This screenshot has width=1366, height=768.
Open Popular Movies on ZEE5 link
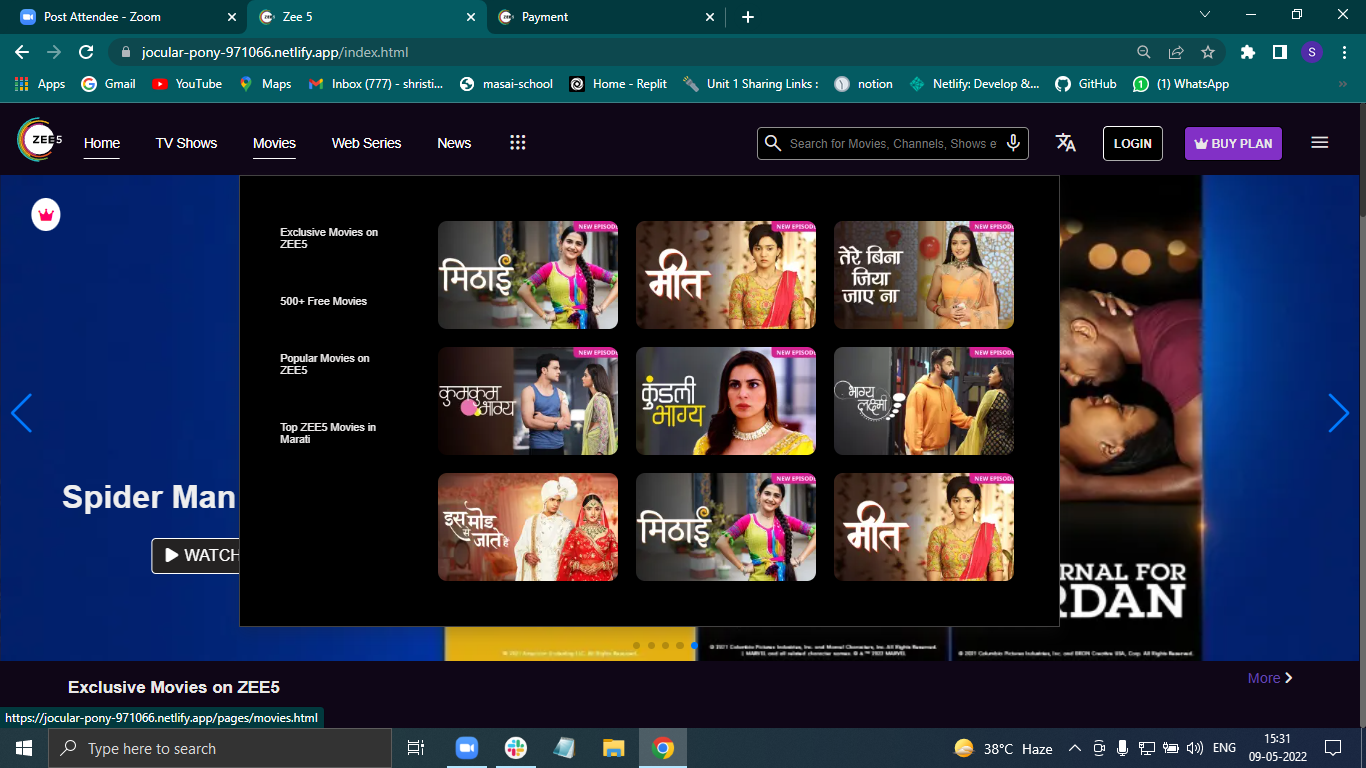(325, 364)
